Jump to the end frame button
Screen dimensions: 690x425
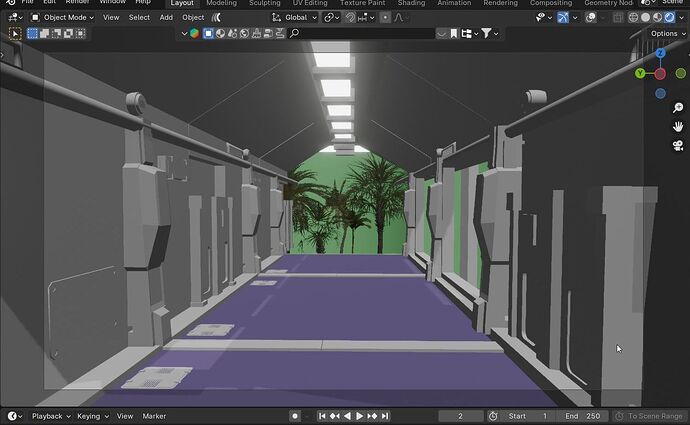(x=385, y=416)
